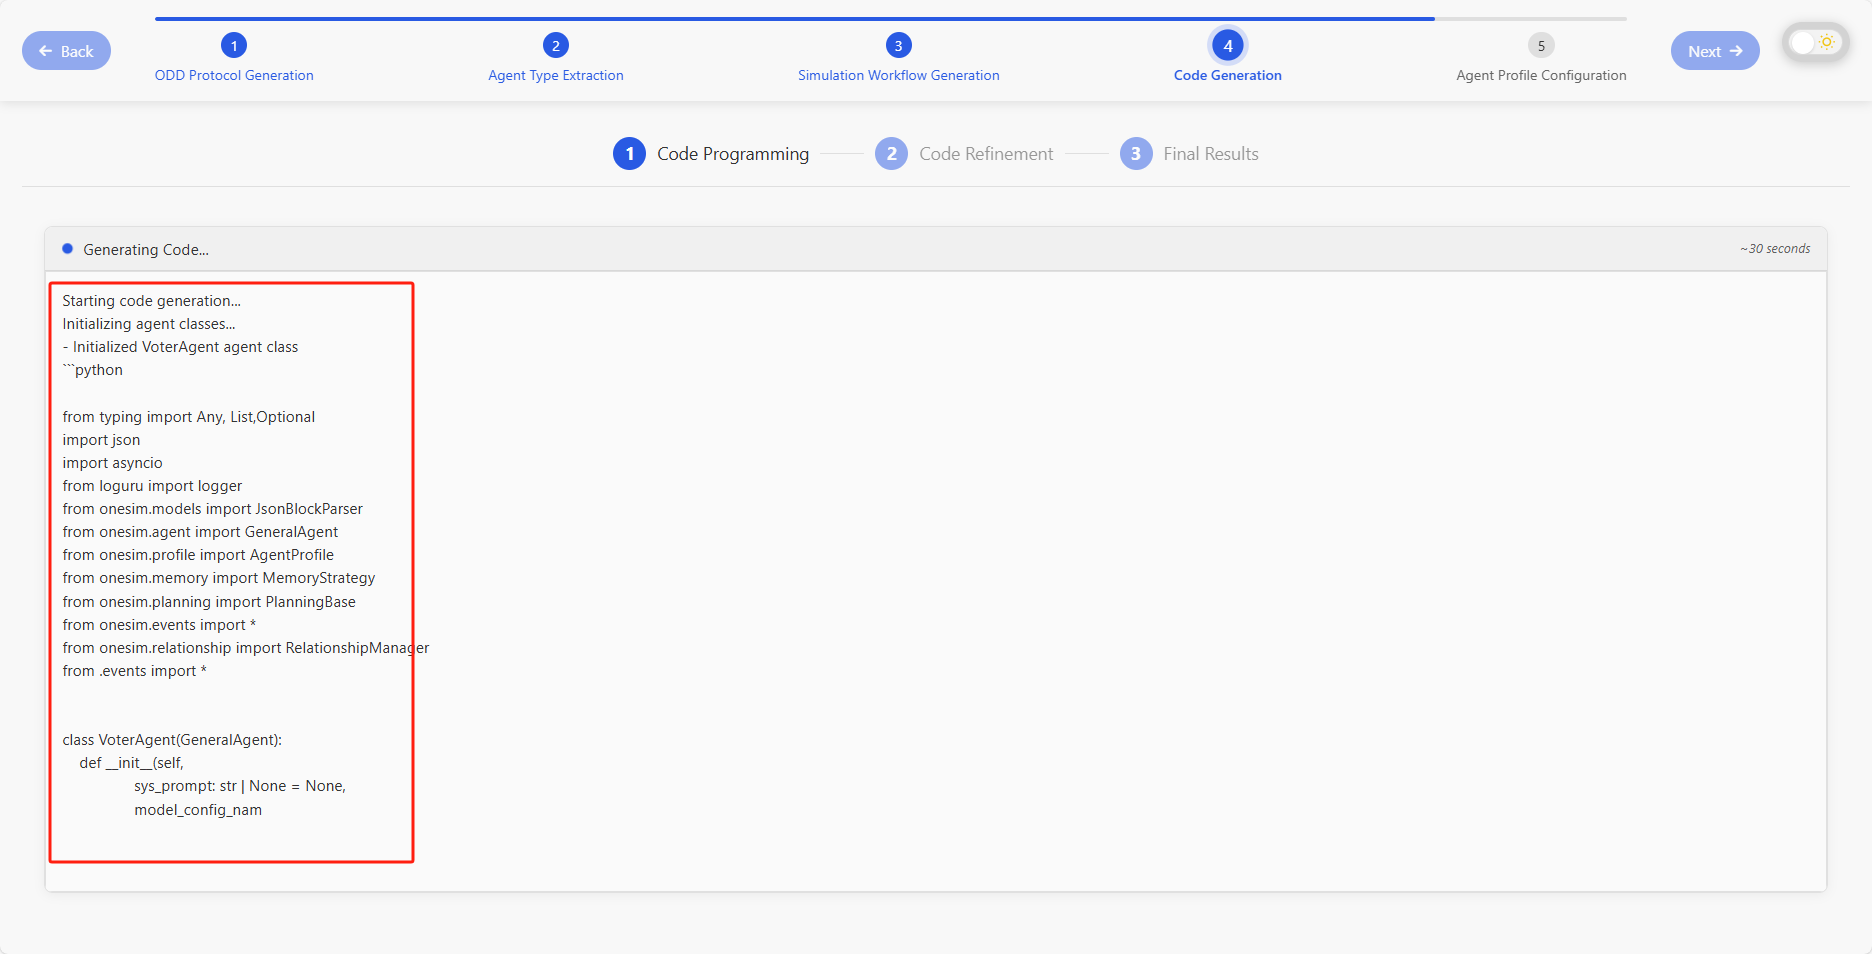
Task: Select Code Programming sub-step label
Action: pyautogui.click(x=733, y=154)
